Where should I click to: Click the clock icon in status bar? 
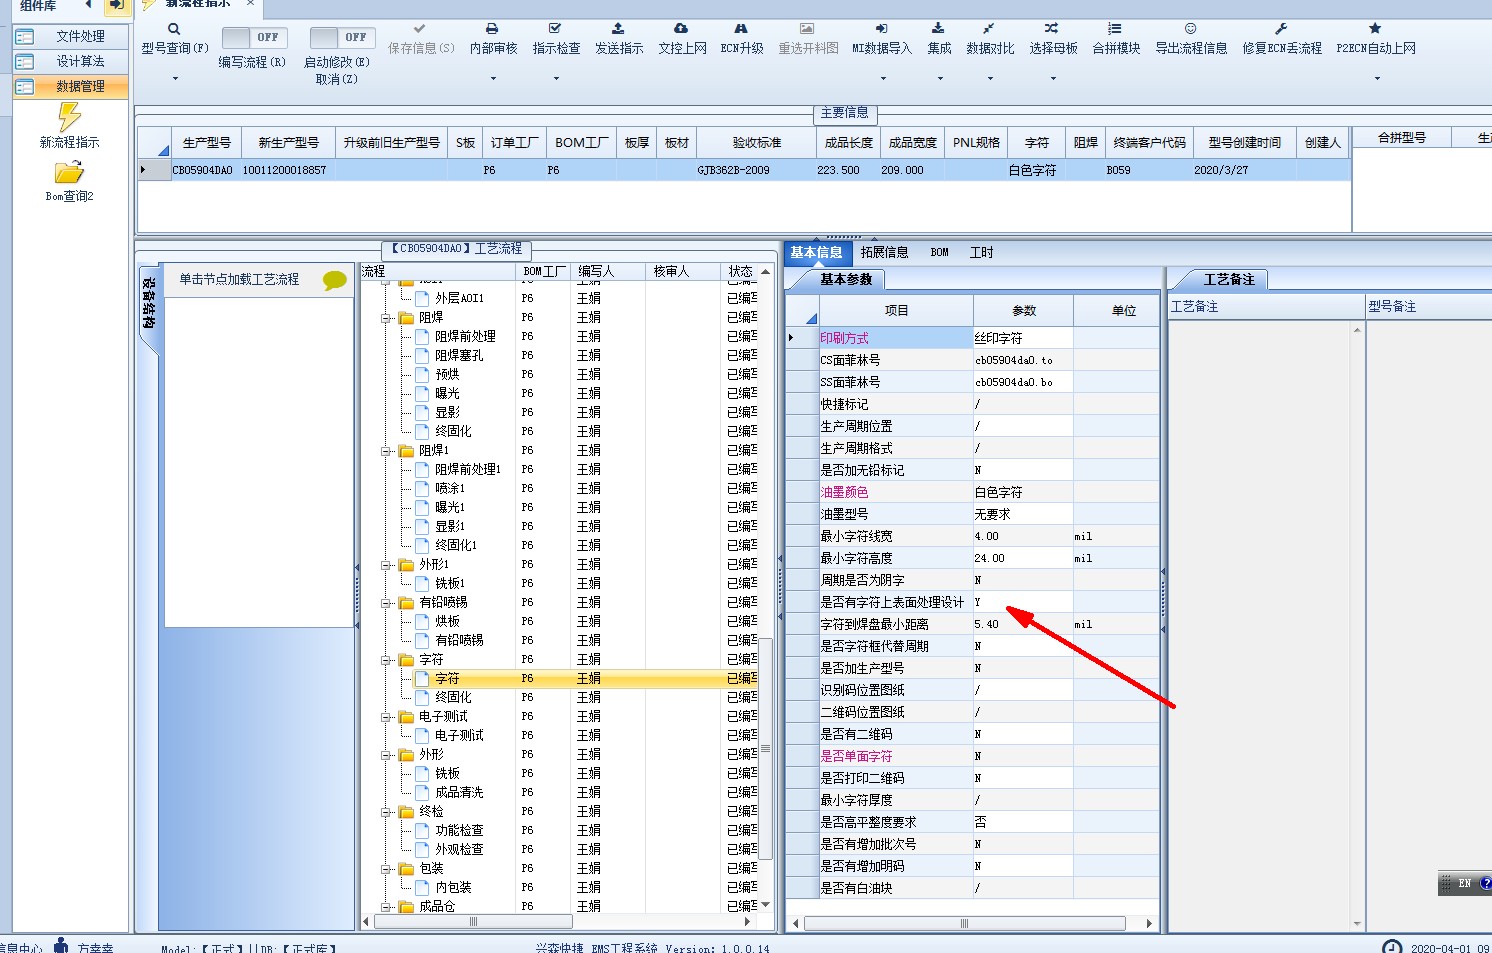click(x=1392, y=947)
